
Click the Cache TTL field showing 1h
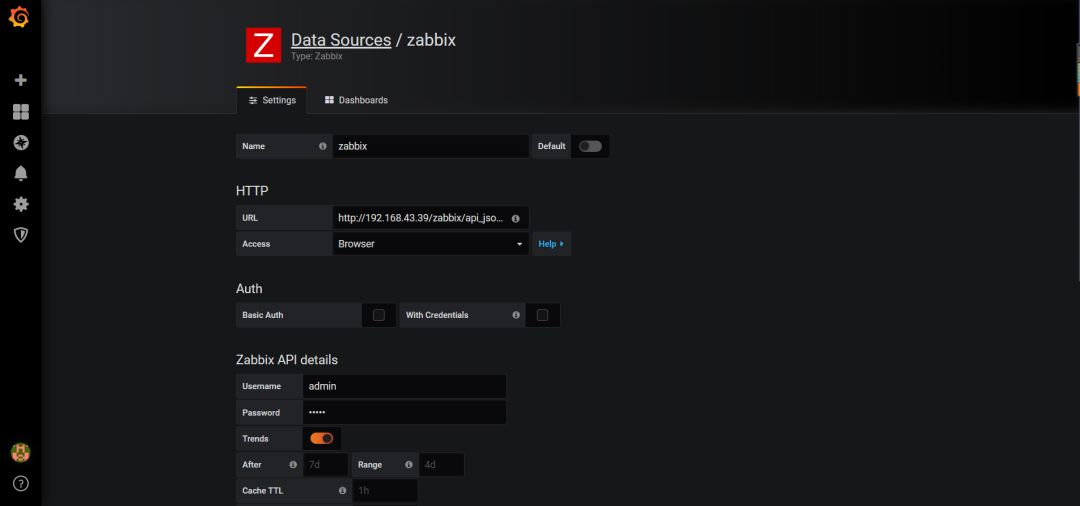pos(385,491)
